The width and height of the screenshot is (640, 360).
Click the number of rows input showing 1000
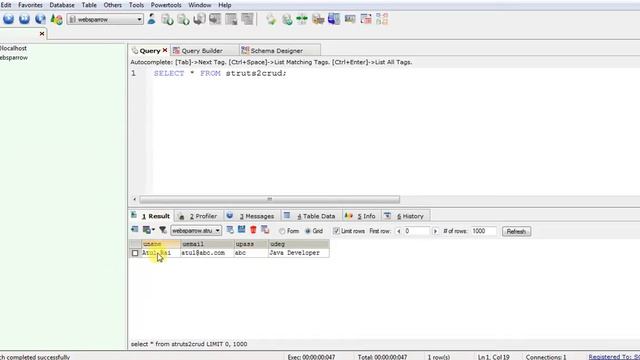(484, 231)
